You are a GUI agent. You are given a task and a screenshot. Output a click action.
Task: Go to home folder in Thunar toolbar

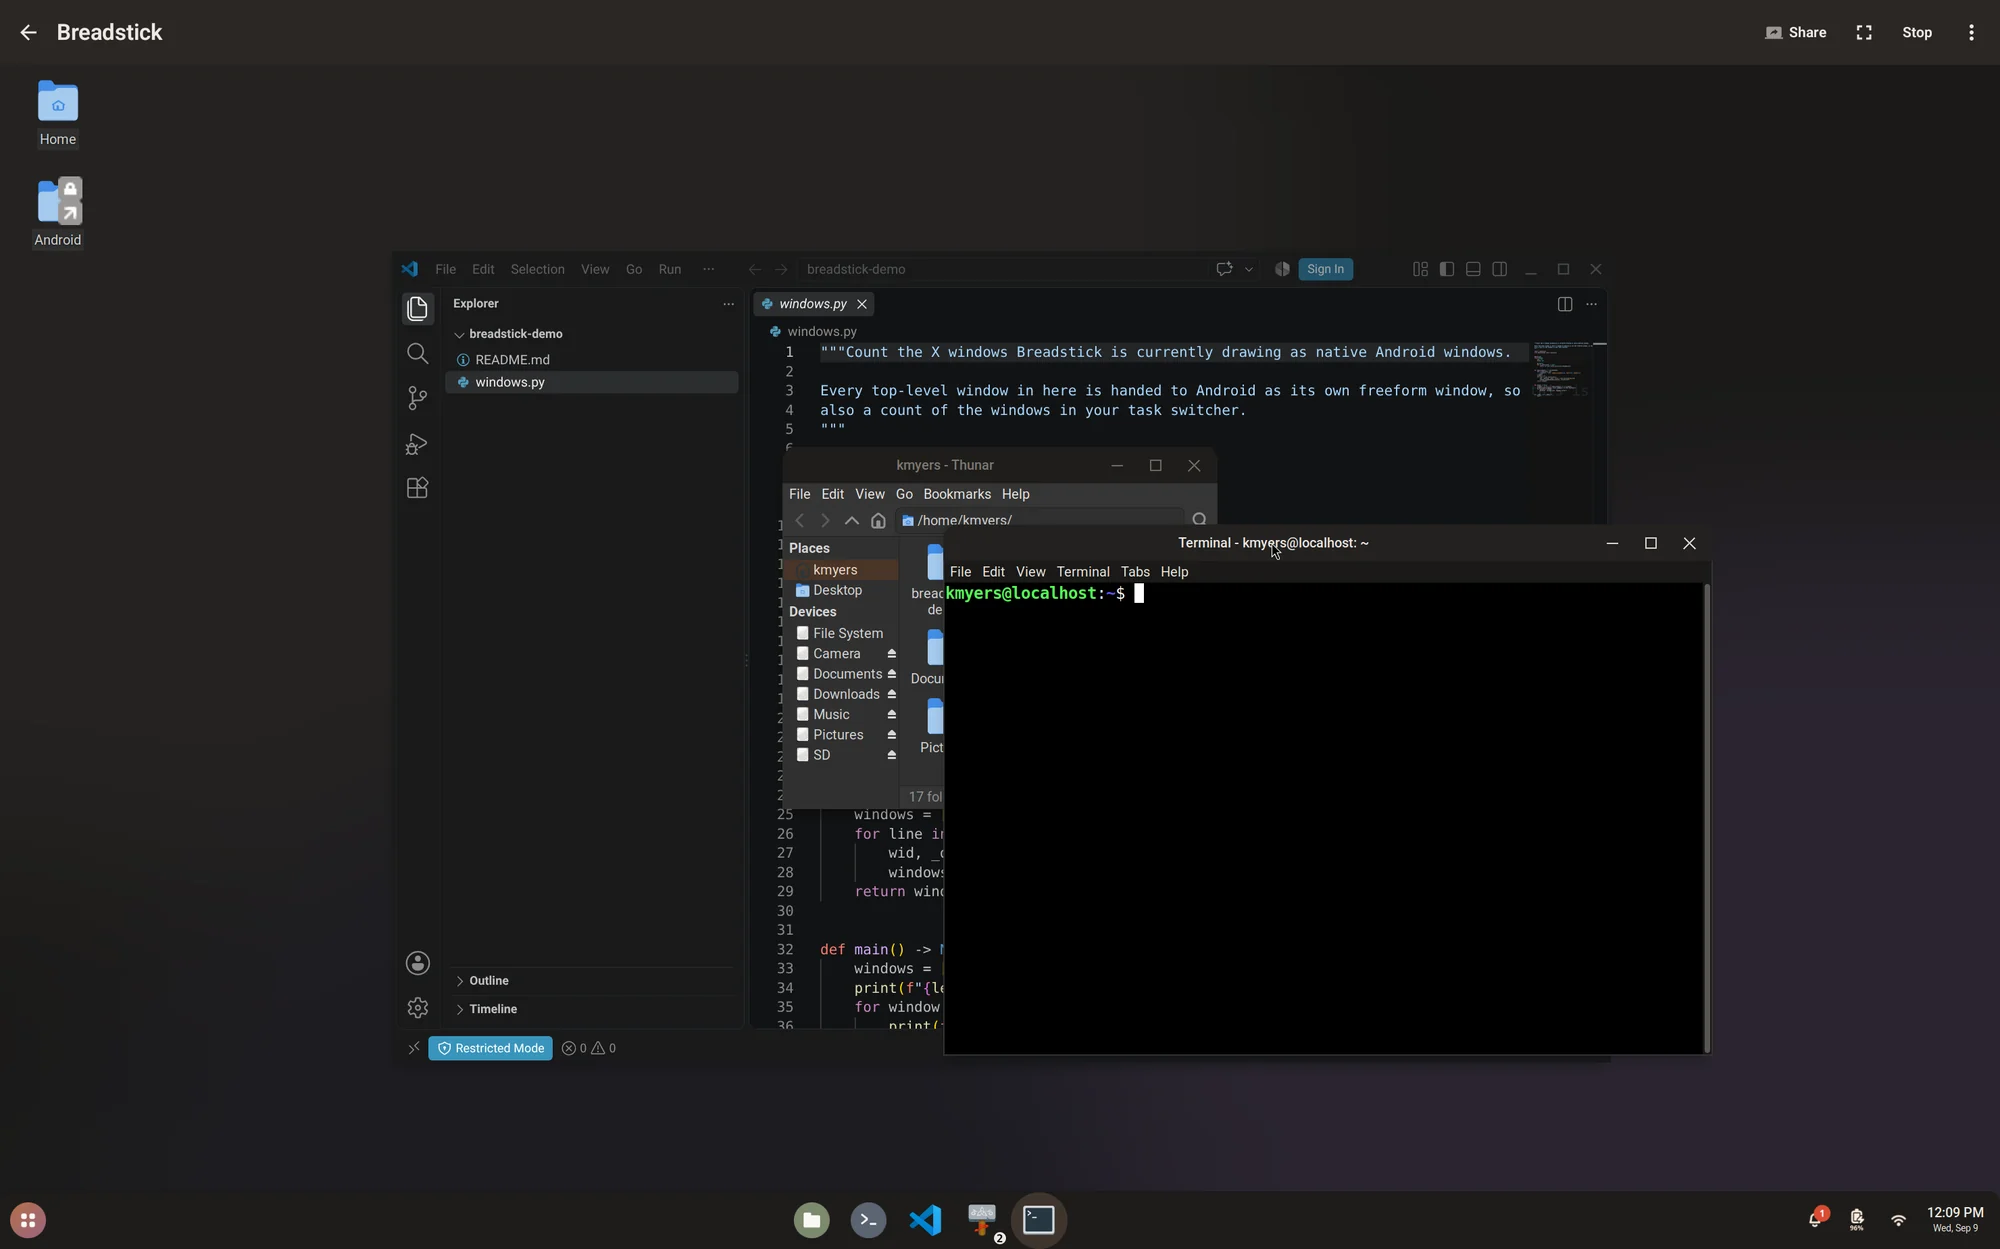coord(878,520)
